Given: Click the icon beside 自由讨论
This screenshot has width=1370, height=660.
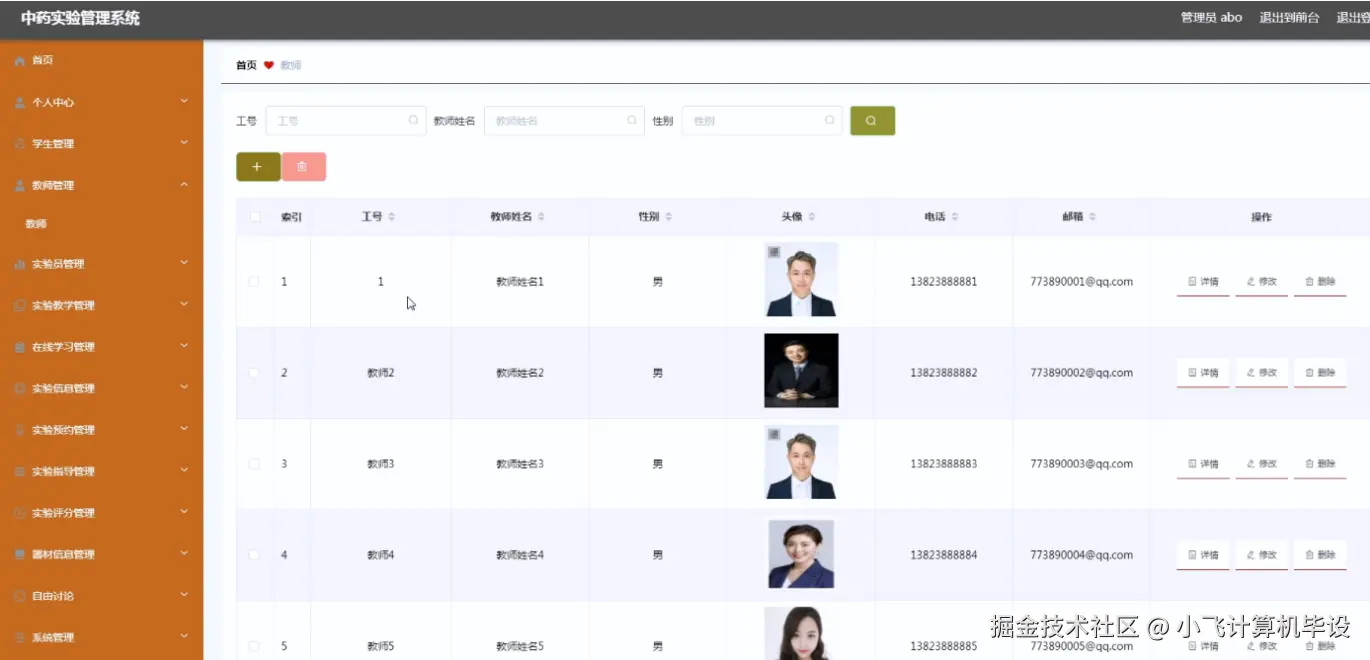Looking at the screenshot, I should (20, 596).
